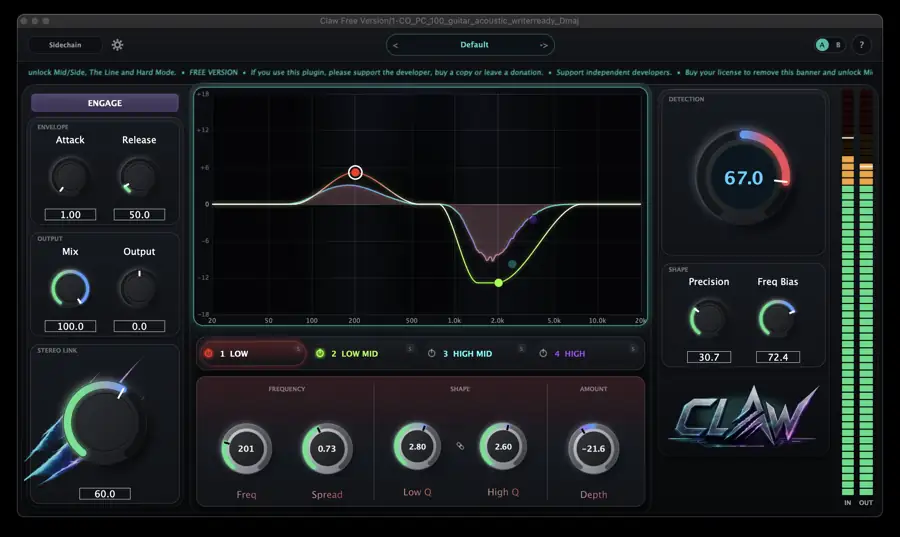Click the Freq Bias knob
The image size is (900, 537).
(777, 318)
